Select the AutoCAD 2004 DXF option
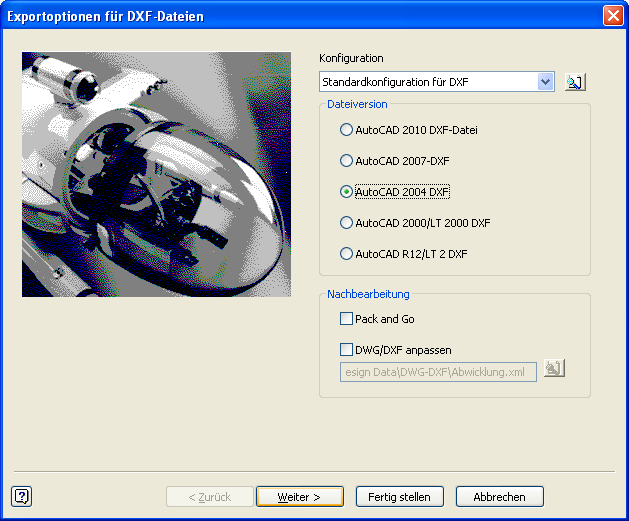This screenshot has width=629, height=521. (x=346, y=192)
